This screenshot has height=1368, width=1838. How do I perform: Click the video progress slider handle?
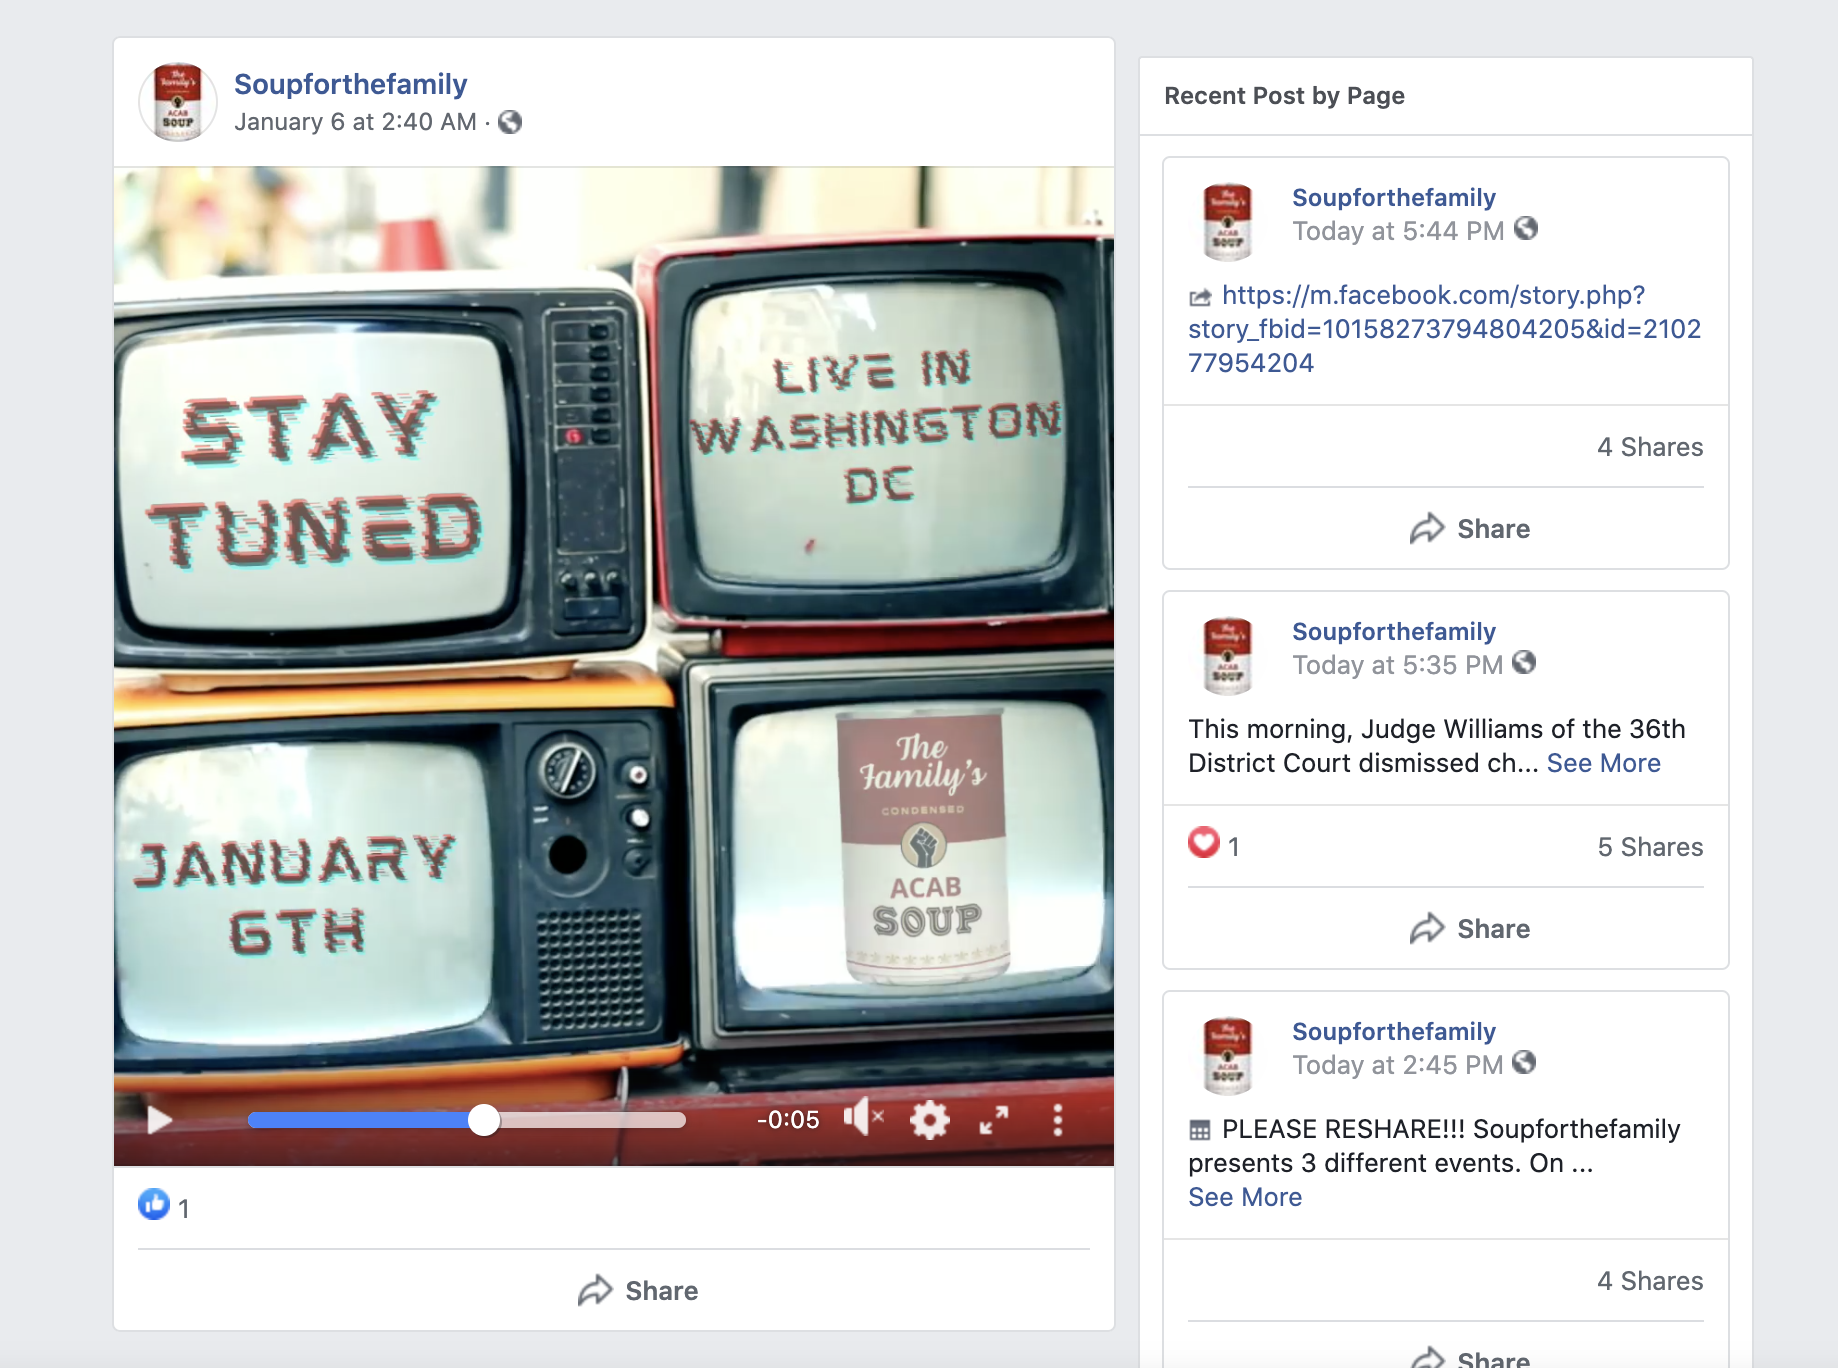coord(484,1120)
